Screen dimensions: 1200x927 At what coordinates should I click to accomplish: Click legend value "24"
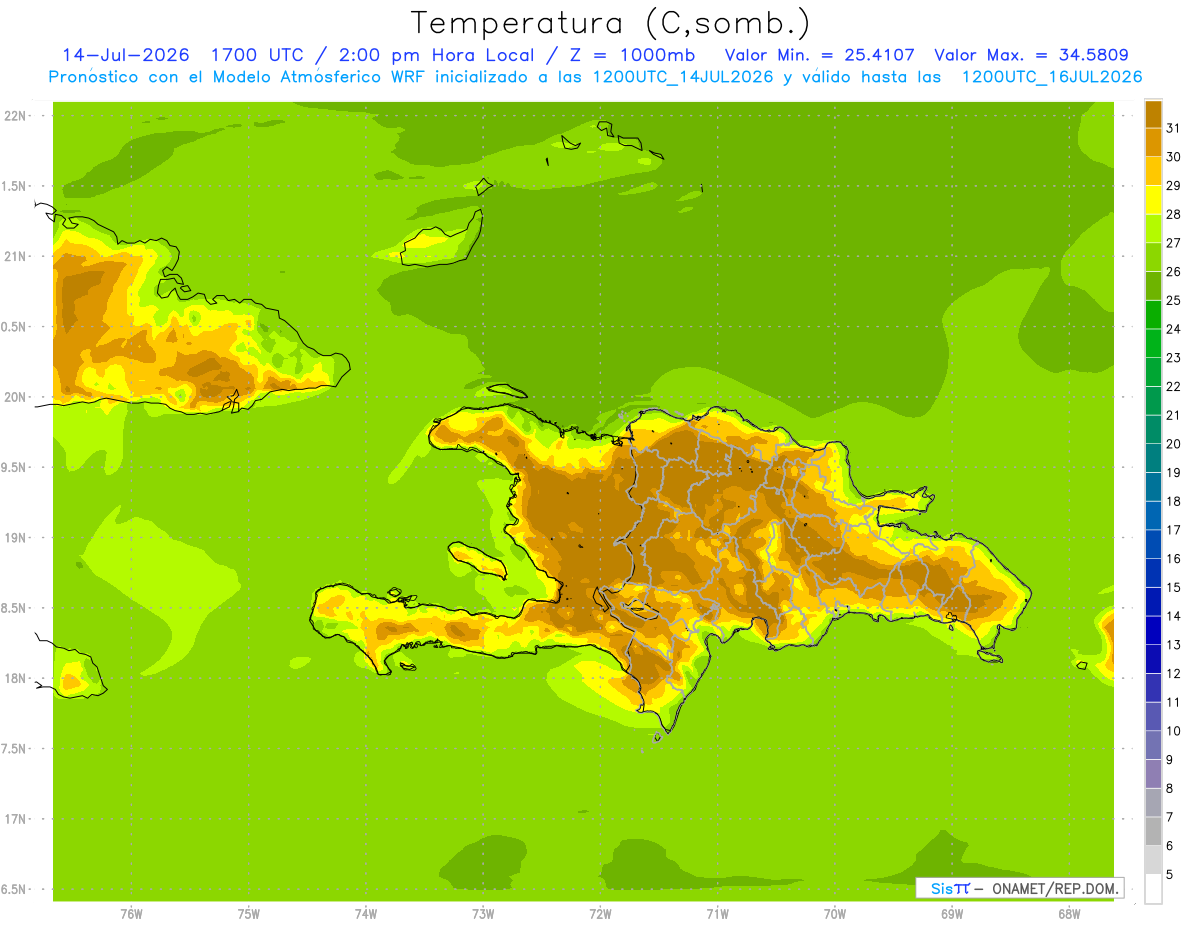[1174, 329]
